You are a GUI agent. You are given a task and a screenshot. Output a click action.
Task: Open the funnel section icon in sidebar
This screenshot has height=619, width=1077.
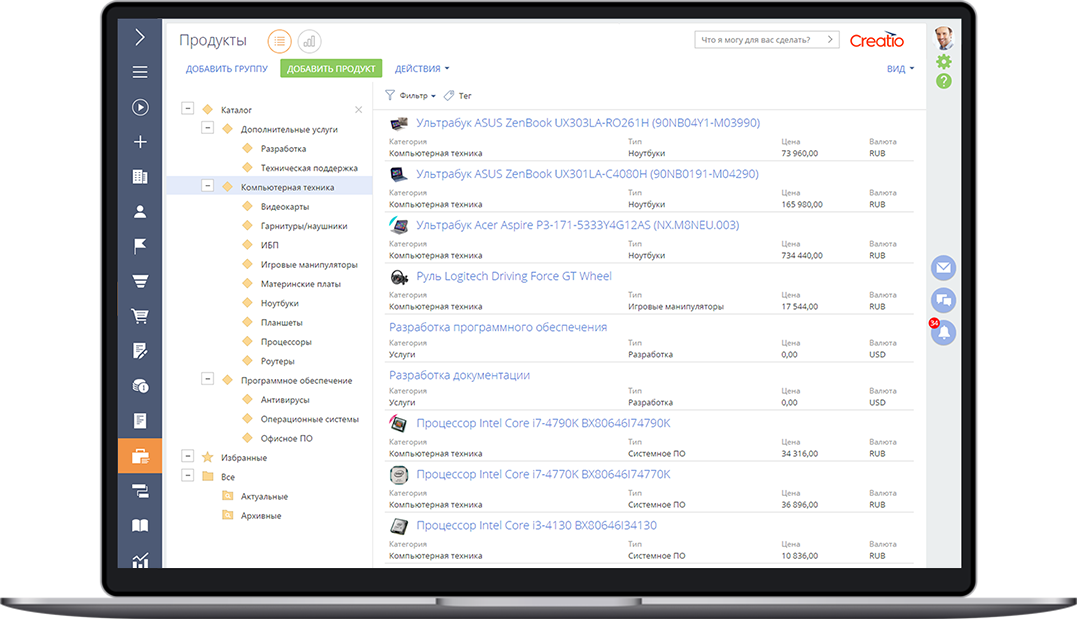[140, 281]
